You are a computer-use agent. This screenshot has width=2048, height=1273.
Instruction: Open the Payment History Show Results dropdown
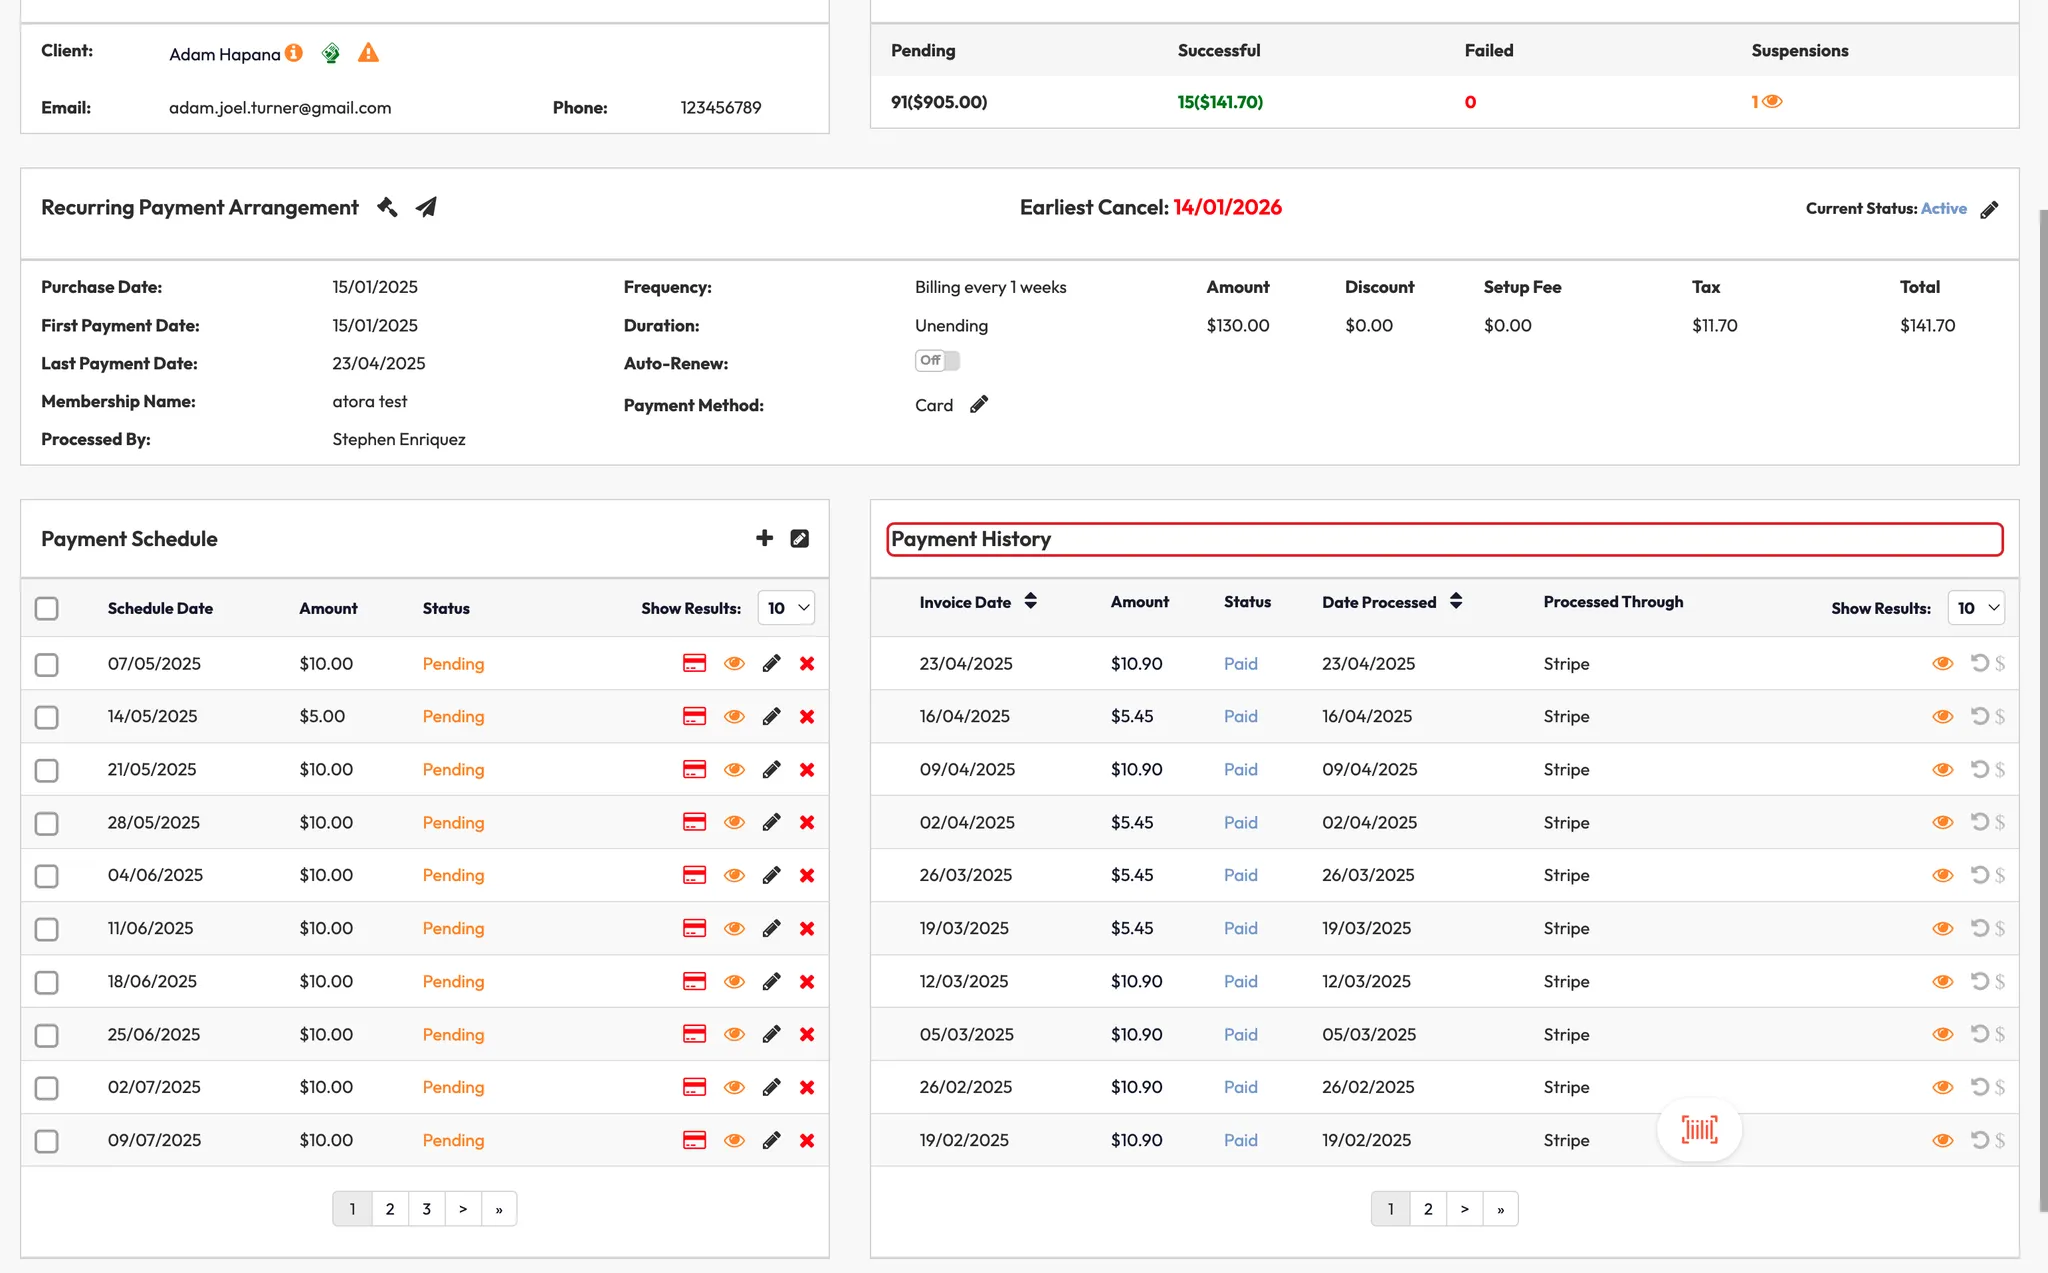pyautogui.click(x=1976, y=608)
